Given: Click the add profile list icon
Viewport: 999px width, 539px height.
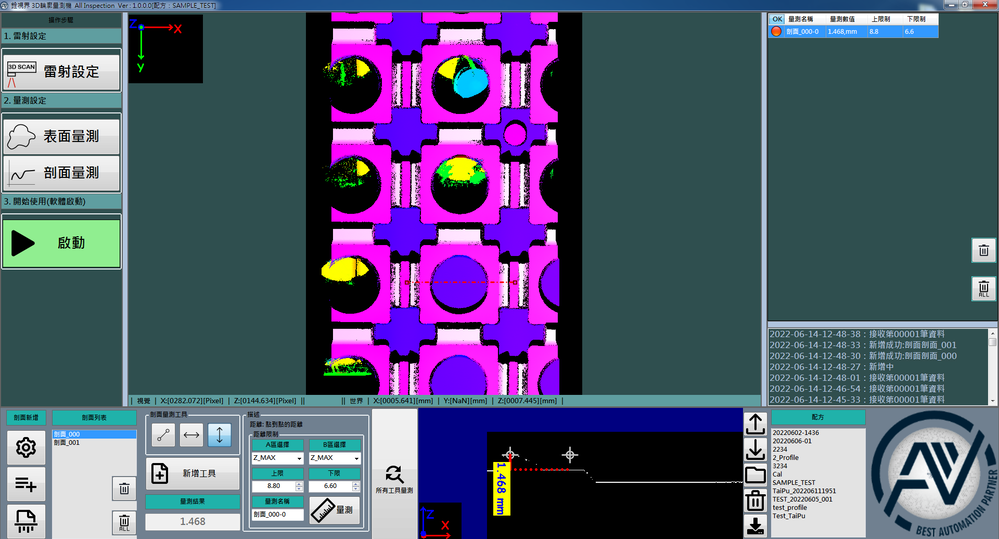Looking at the screenshot, I should (25, 485).
